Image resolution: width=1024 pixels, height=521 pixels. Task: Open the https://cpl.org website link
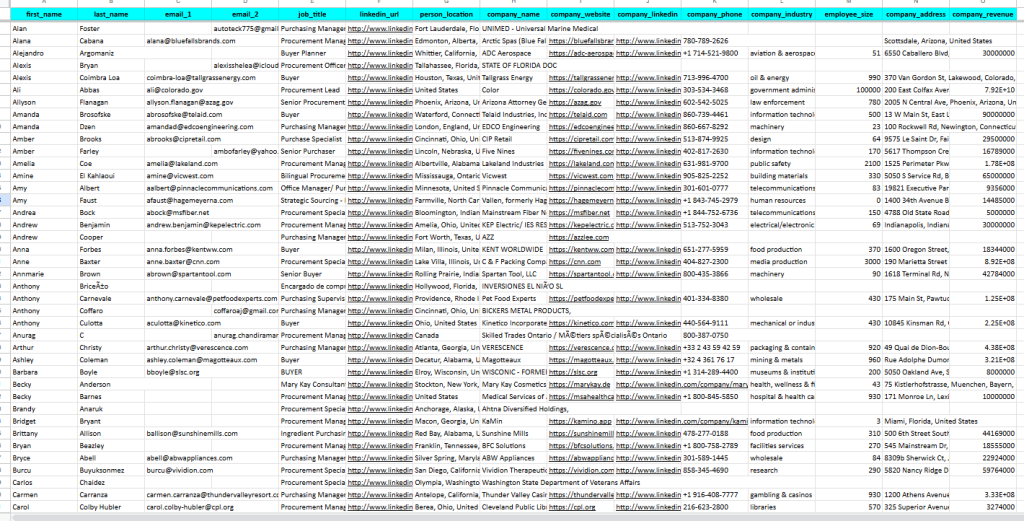point(572,507)
